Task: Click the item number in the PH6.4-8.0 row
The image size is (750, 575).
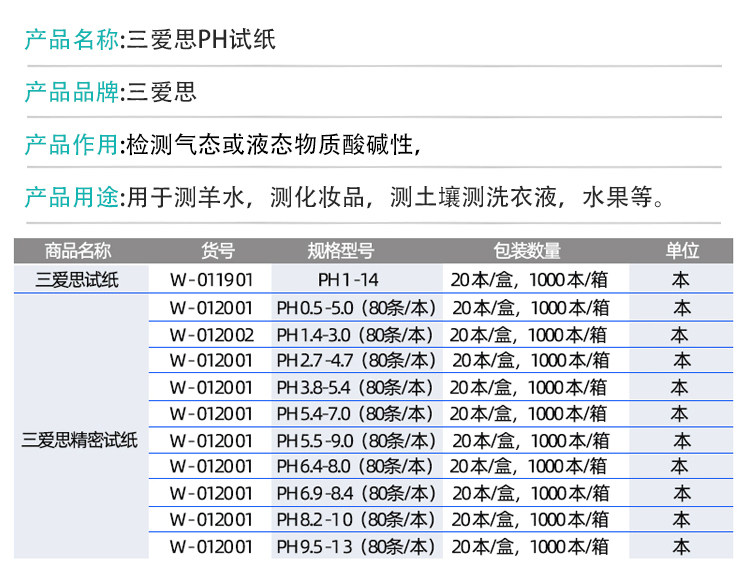Action: (211, 466)
